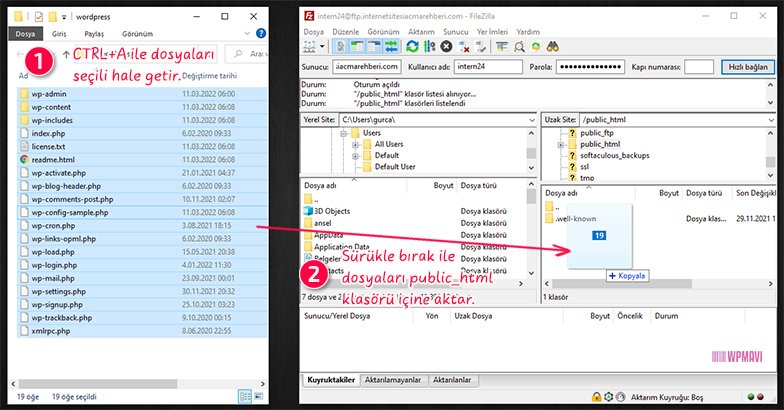Image resolution: width=784 pixels, height=410 pixels.
Task: Open Explorer help icon
Action: (260, 34)
